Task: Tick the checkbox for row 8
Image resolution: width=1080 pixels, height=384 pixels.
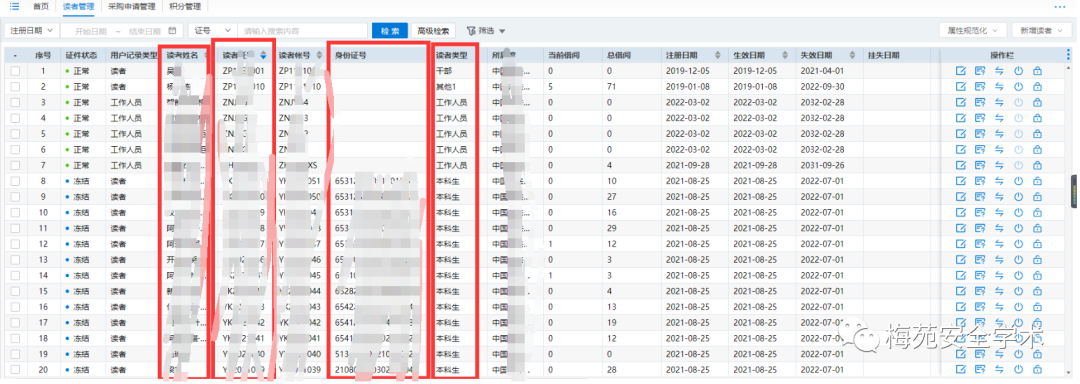Action: point(15,181)
